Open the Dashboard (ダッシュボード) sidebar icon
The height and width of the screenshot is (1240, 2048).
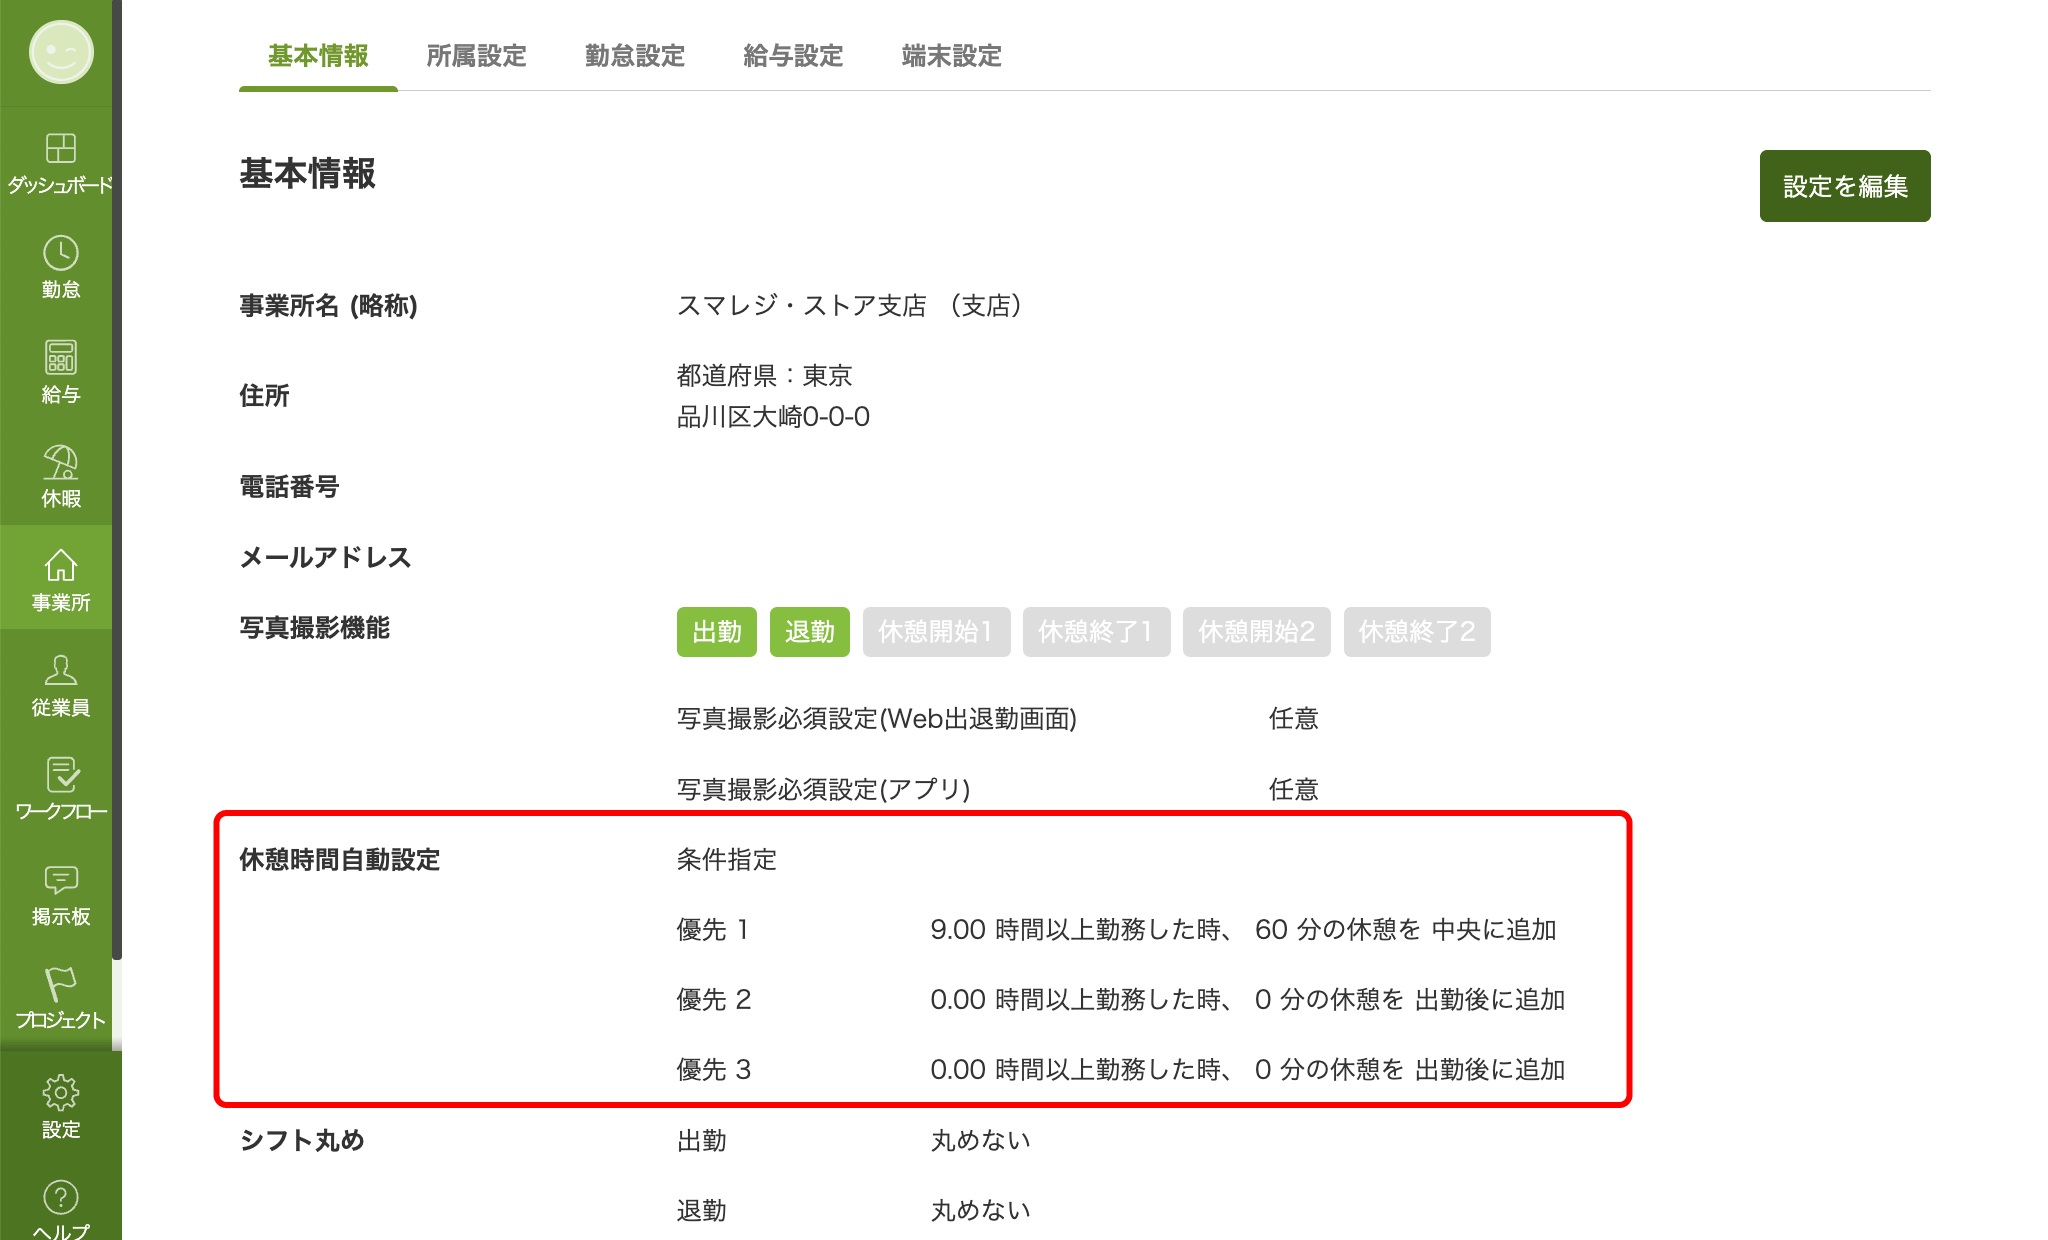(x=60, y=149)
